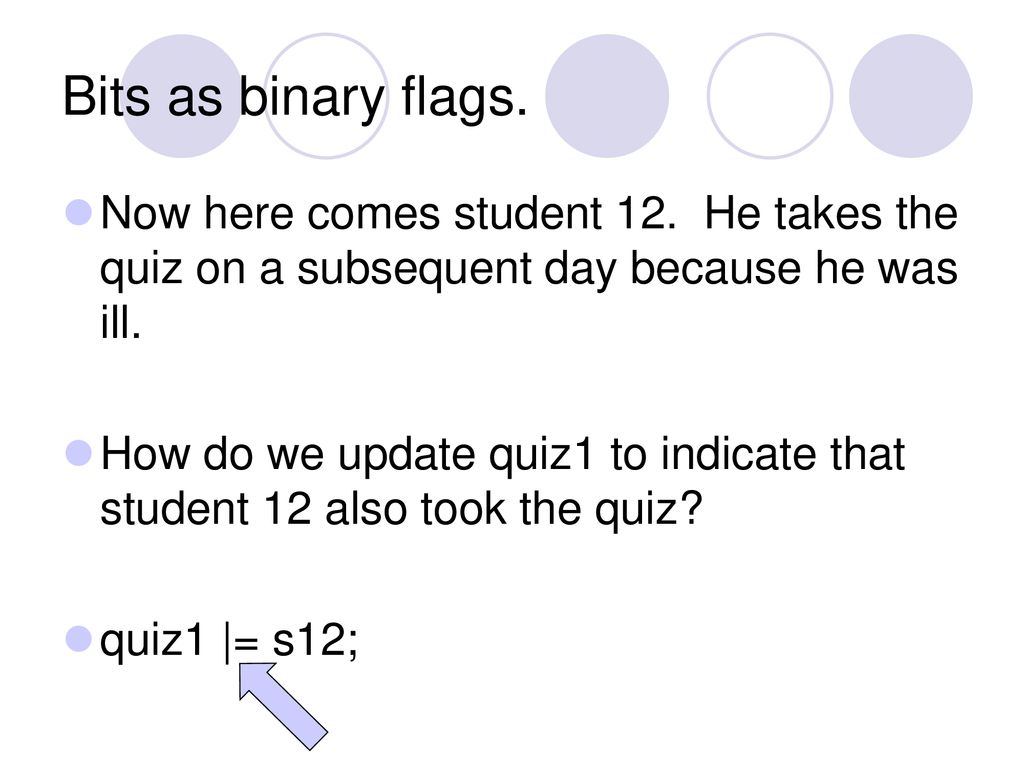This screenshot has height=768, width=1024.
Task: Click the text 'student 12.' in first bullet
Action: (564, 214)
